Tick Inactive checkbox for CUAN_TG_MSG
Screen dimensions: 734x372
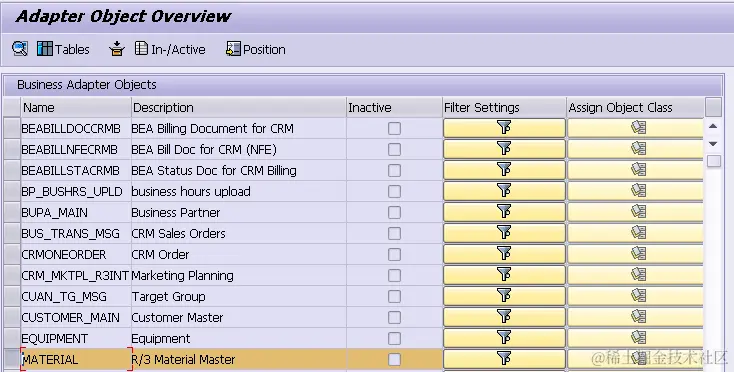[x=394, y=297]
